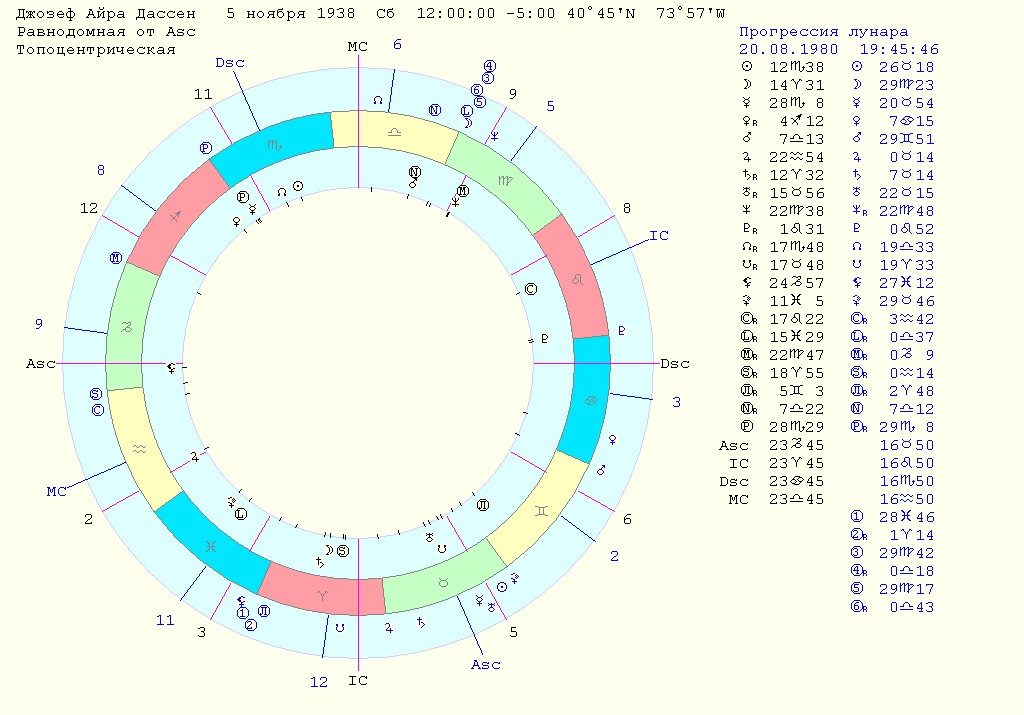
Task: Select the blue Asc label below the chart
Action: (485, 665)
